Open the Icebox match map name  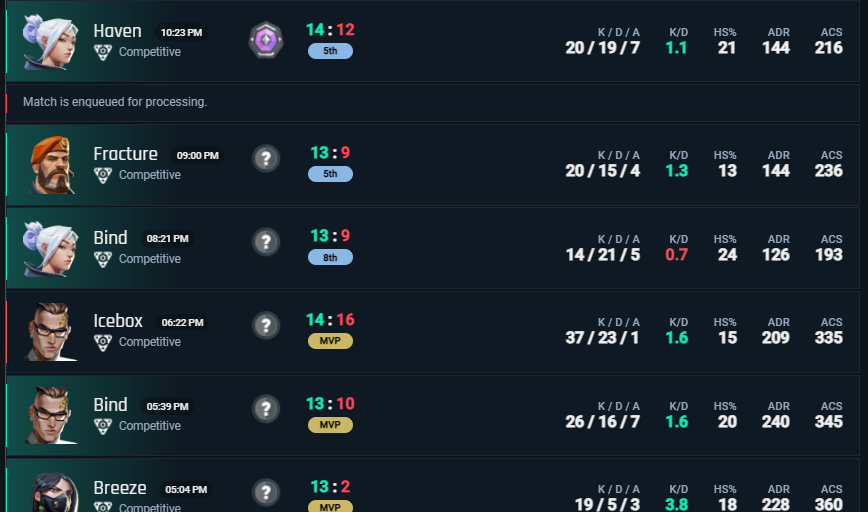118,321
